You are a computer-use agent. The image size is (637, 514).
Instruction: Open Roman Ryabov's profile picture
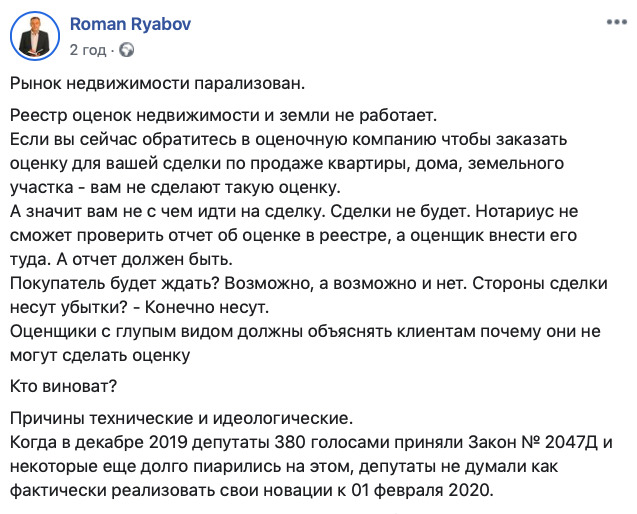[35, 36]
